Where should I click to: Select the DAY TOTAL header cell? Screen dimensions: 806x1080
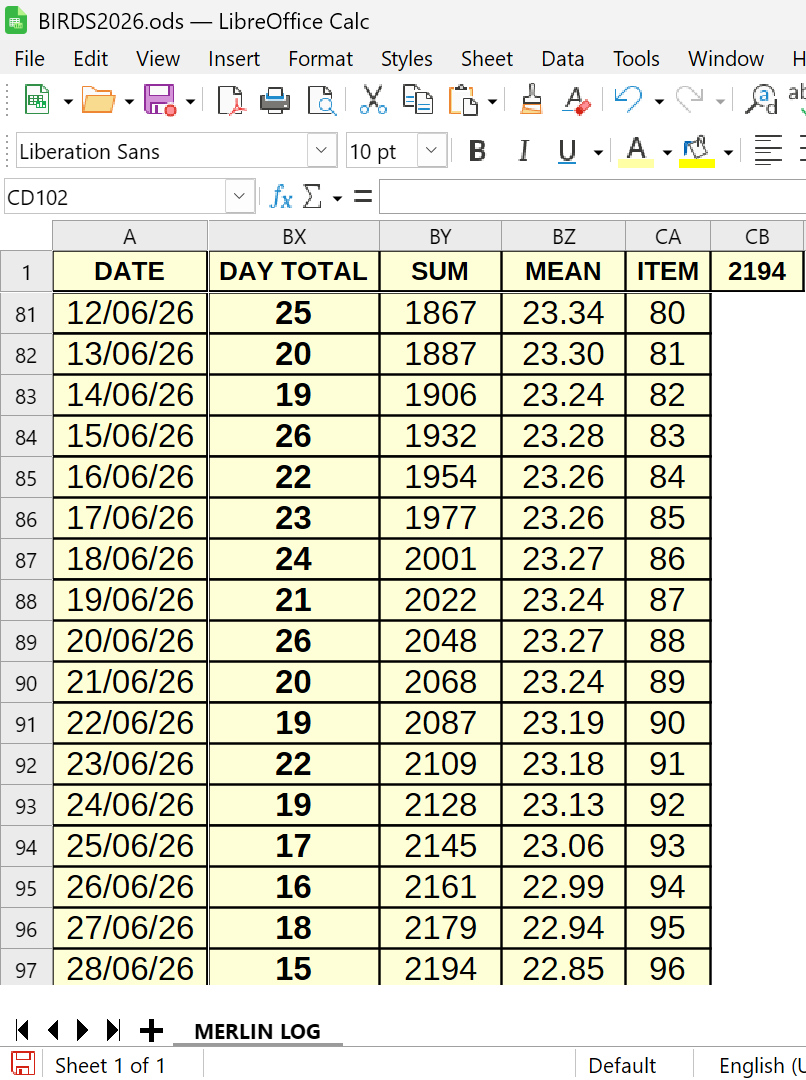point(293,271)
